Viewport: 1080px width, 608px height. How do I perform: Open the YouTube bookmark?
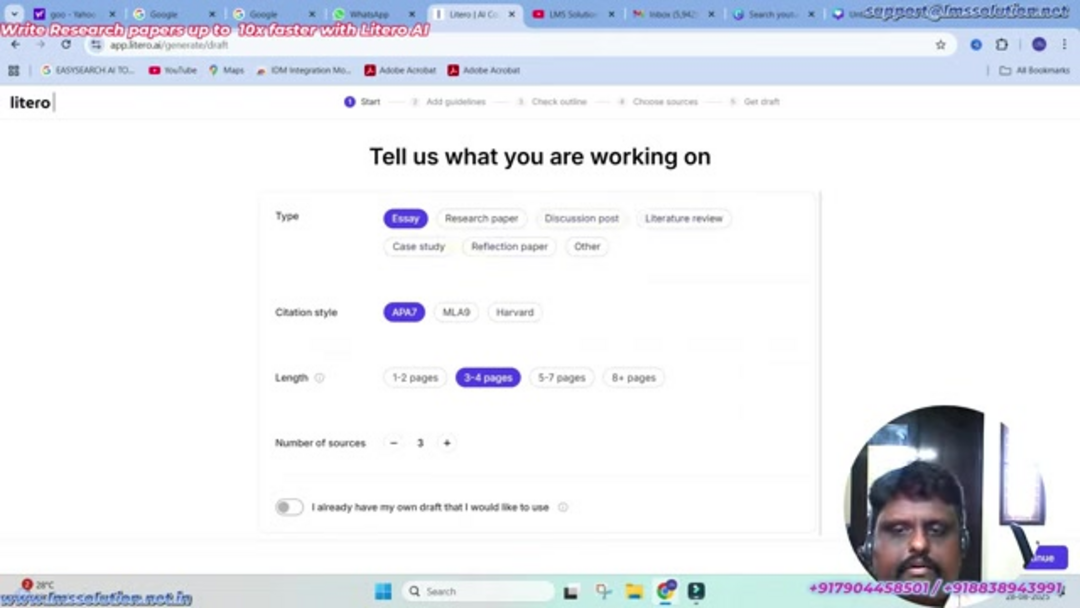click(172, 71)
